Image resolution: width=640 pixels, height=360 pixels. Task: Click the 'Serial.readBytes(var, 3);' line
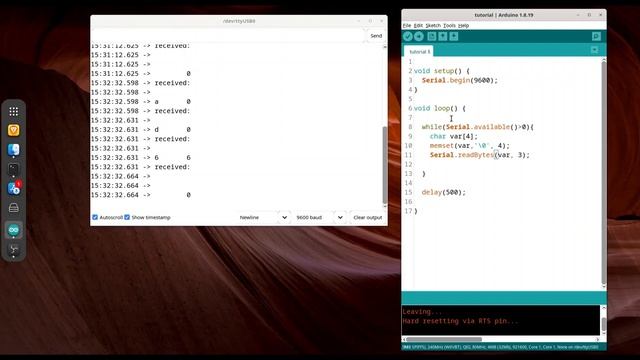(x=479, y=155)
